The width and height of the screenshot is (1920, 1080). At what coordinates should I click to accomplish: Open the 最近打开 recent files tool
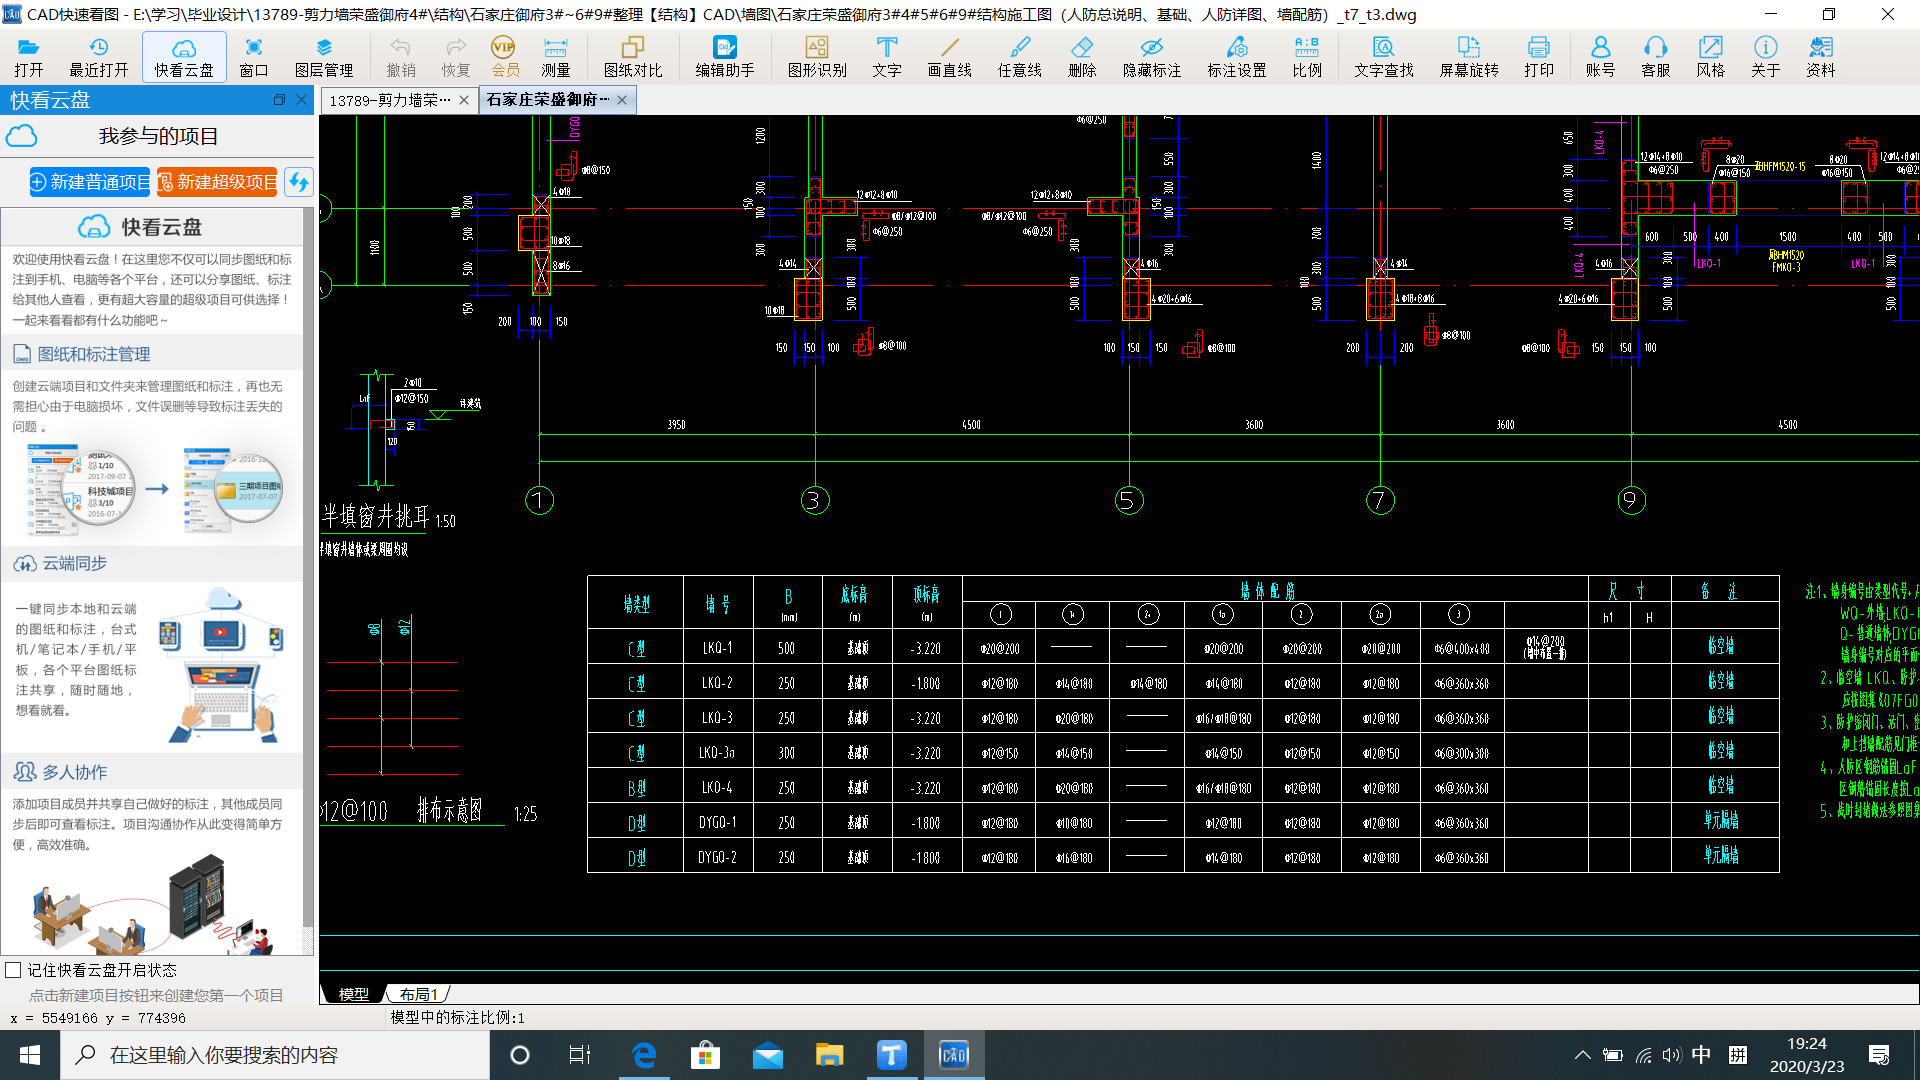[x=98, y=57]
